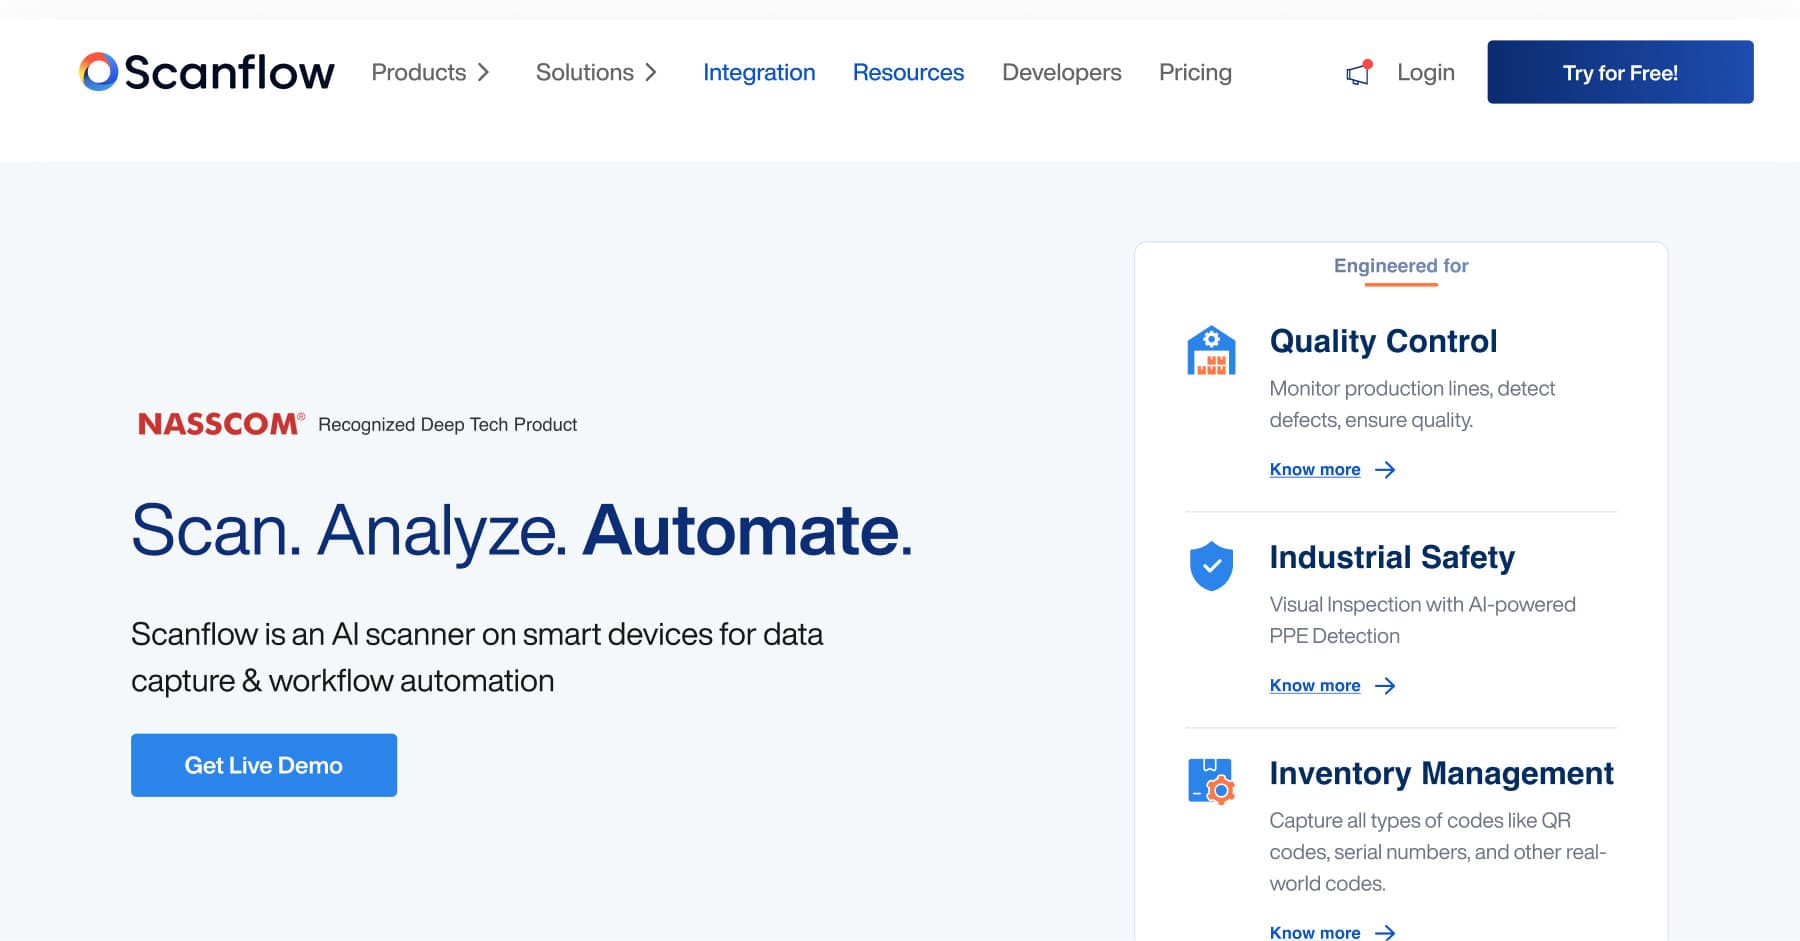This screenshot has height=941, width=1800.
Task: Click the Try for Free! button
Action: point(1620,72)
